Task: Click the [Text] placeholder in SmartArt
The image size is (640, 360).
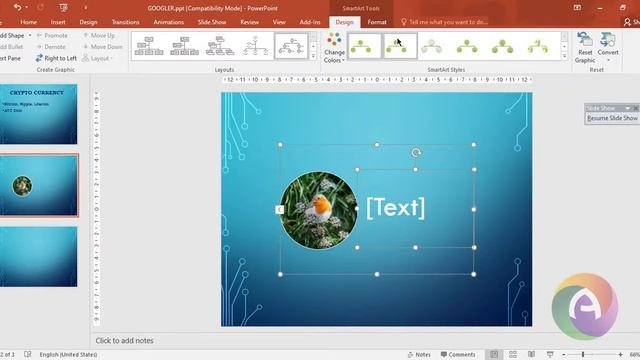Action: click(x=395, y=207)
